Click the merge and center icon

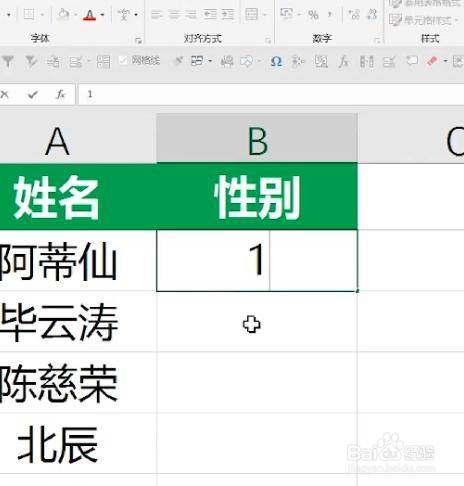coord(251,14)
